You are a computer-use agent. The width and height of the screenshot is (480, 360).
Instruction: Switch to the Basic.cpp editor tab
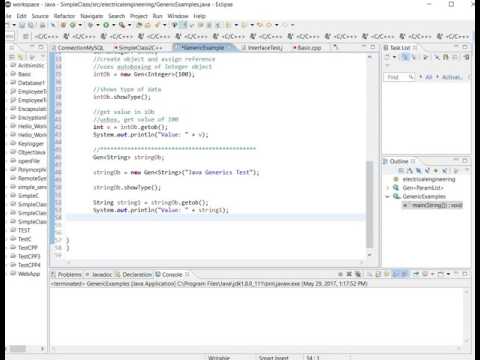click(307, 48)
